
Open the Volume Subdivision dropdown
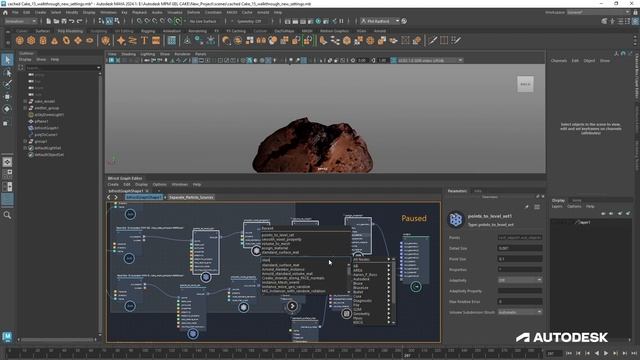click(x=520, y=312)
